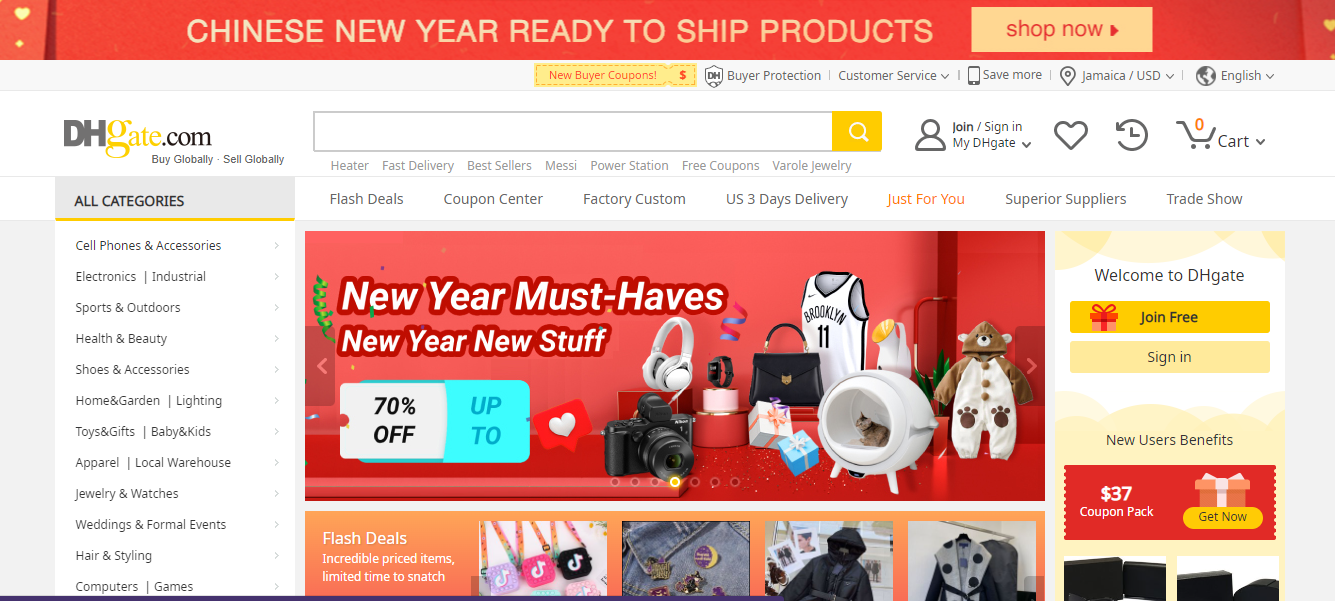Focus the product search input field
1335x601 pixels.
573,131
